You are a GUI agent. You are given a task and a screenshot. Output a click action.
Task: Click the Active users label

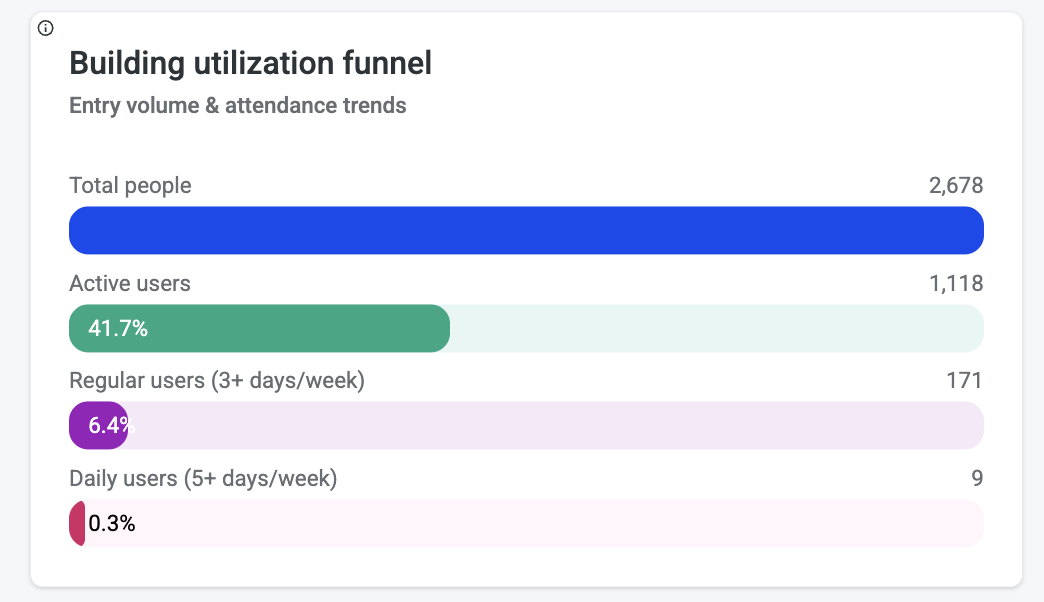129,284
